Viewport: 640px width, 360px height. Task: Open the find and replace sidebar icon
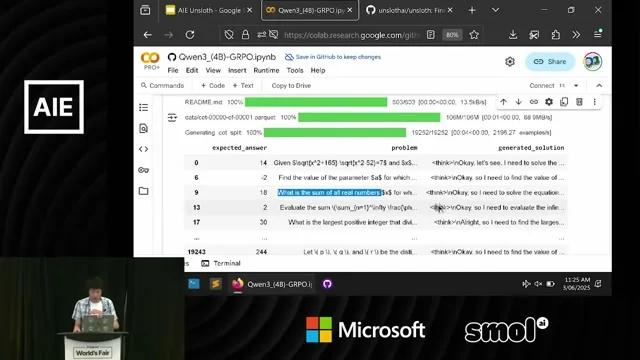[x=143, y=129]
